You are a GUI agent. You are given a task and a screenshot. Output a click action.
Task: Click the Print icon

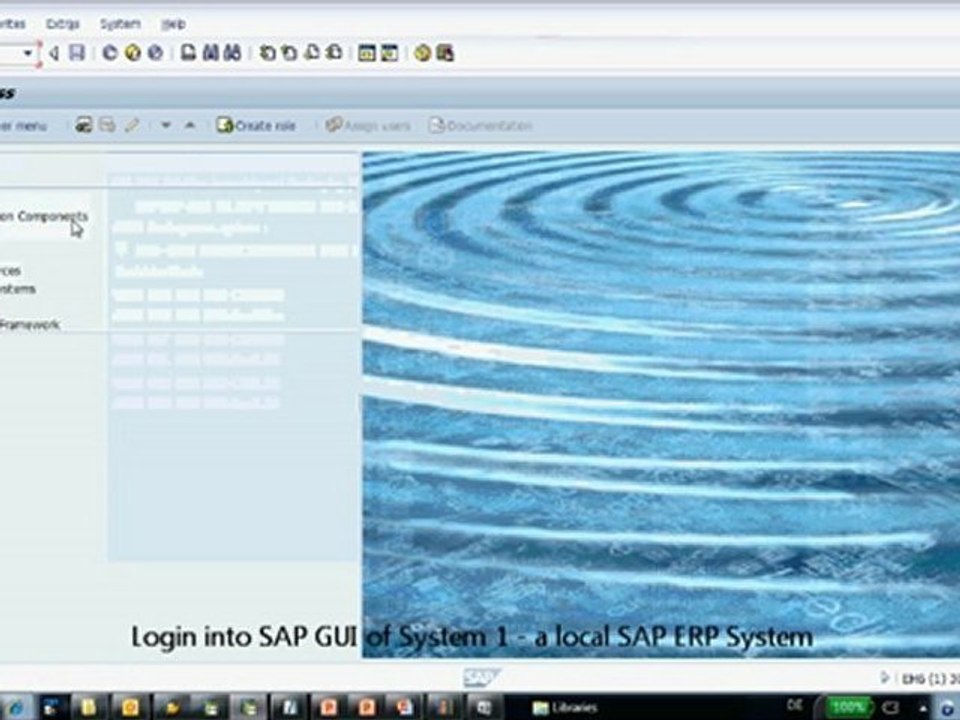click(x=189, y=53)
